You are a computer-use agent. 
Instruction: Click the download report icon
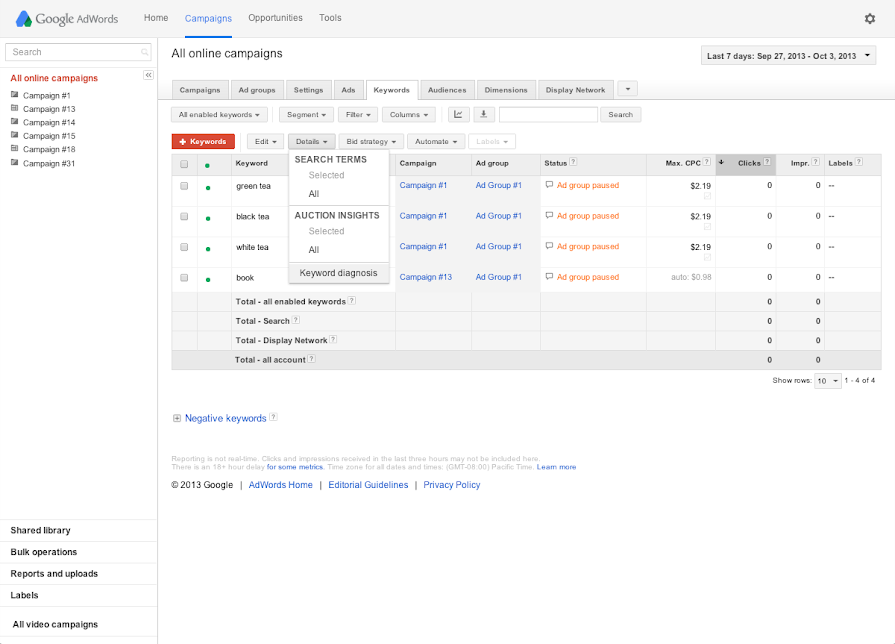[484, 115]
